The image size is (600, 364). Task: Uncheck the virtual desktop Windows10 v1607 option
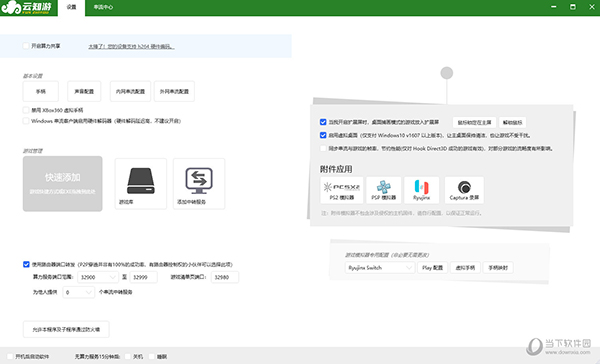(x=323, y=135)
